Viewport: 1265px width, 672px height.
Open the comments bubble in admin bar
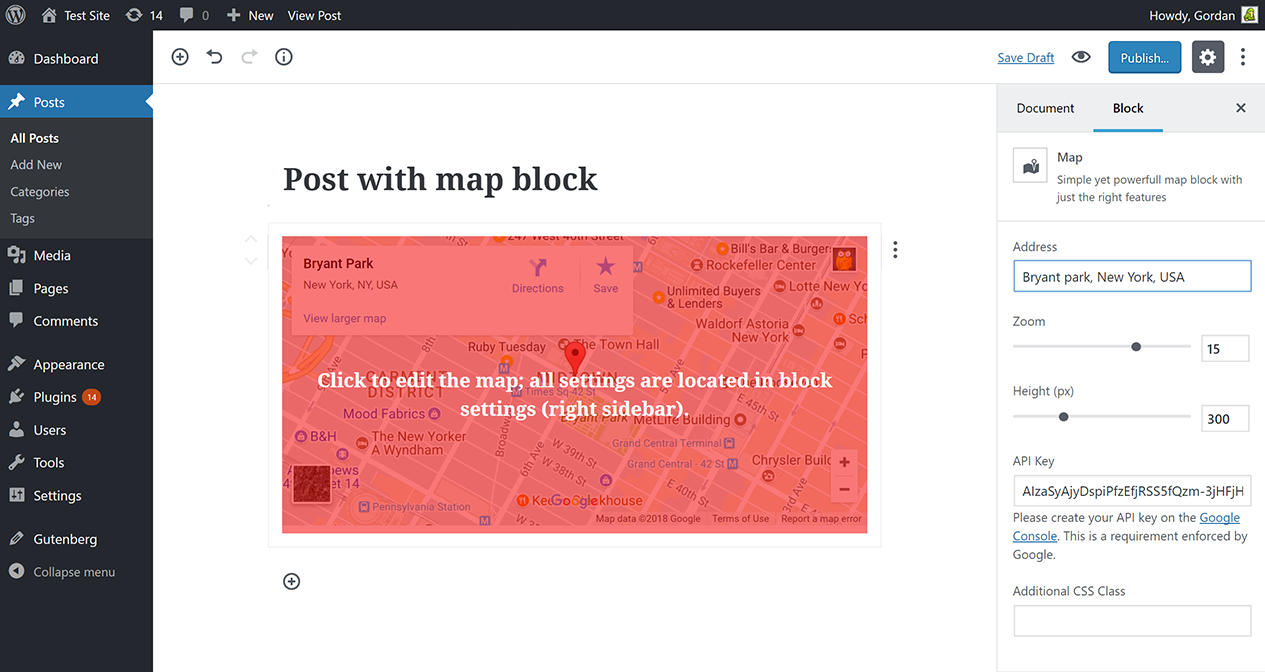point(195,15)
